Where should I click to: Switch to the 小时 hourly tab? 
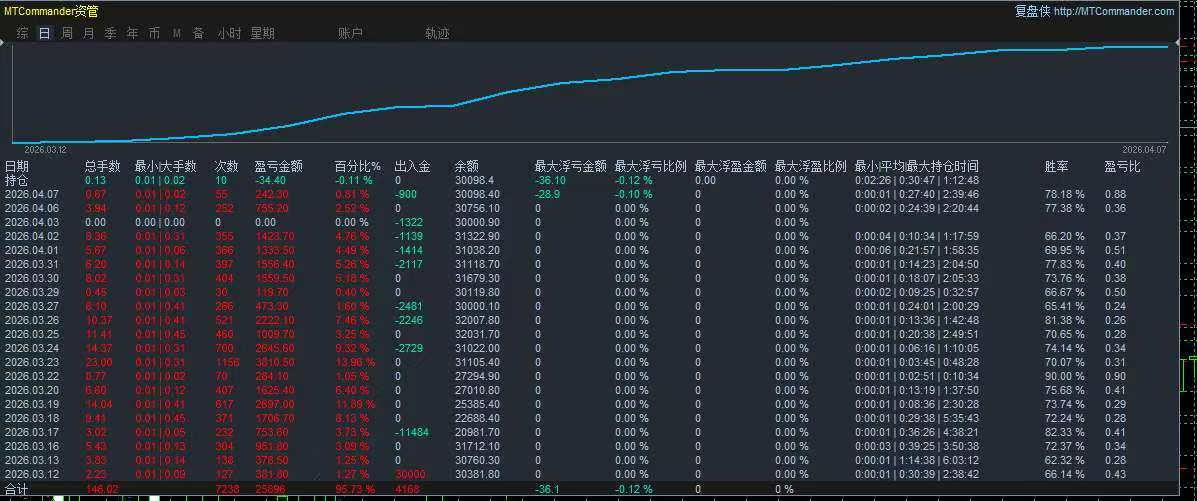point(229,34)
